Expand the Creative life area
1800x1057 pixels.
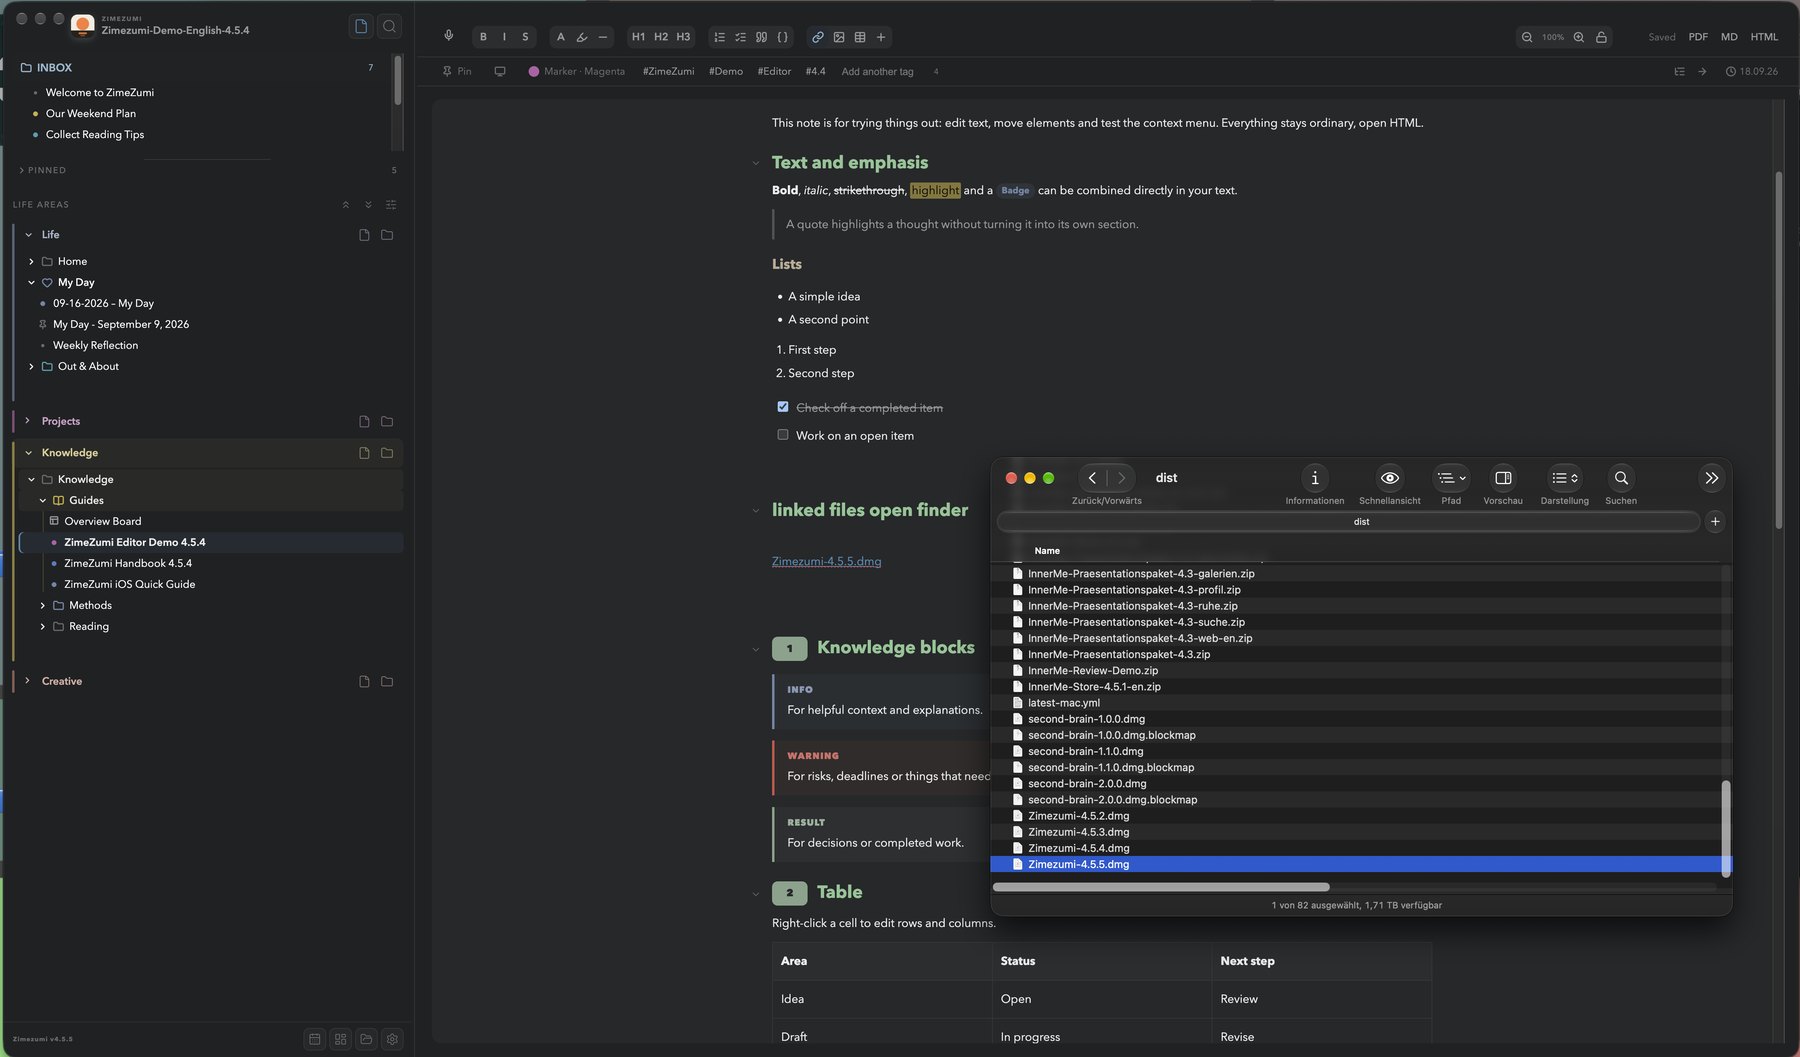[x=27, y=681]
